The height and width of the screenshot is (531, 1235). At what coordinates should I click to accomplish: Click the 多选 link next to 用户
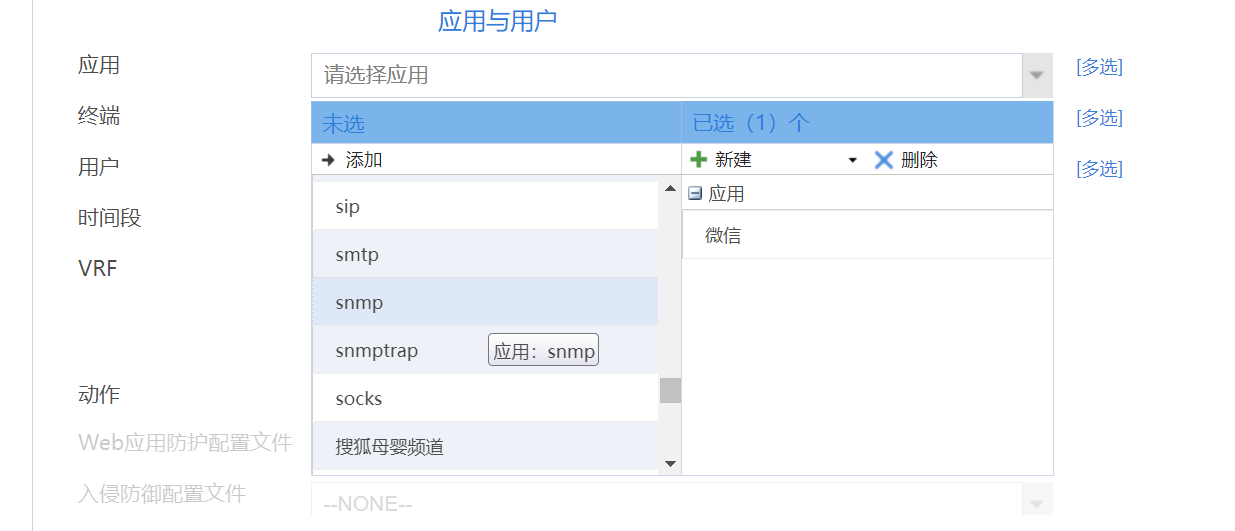1099,169
